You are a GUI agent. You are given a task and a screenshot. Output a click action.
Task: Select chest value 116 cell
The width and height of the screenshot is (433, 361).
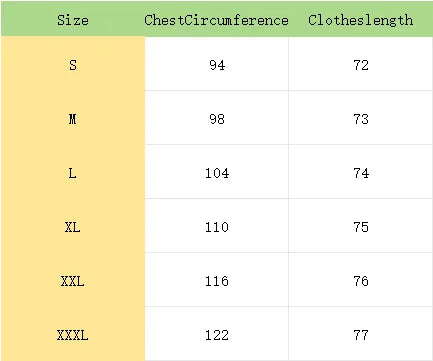pyautogui.click(x=217, y=280)
